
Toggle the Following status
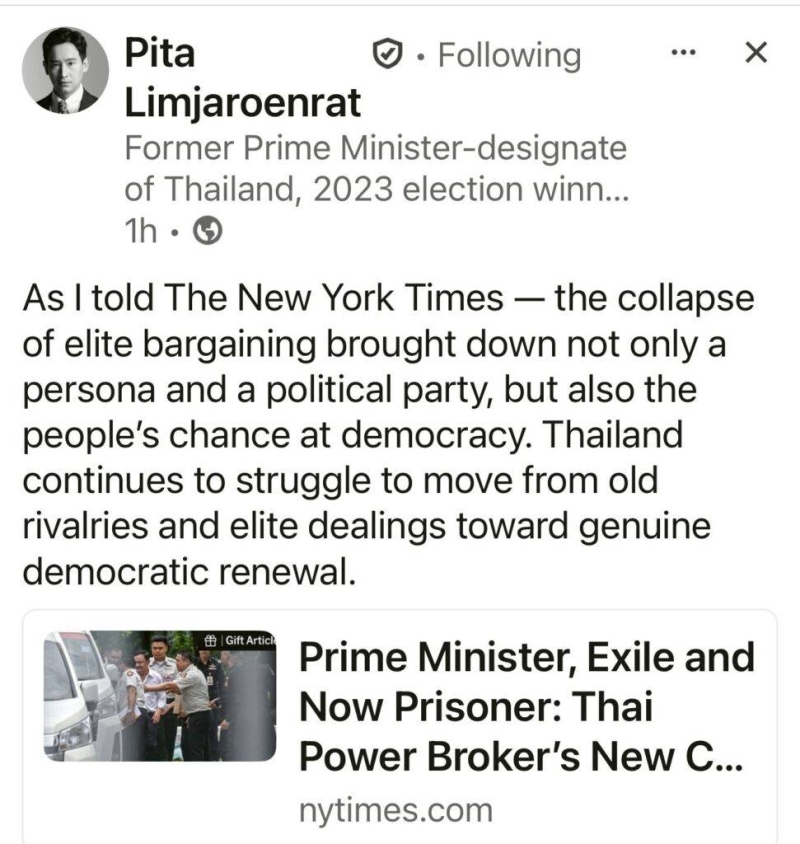(x=509, y=54)
